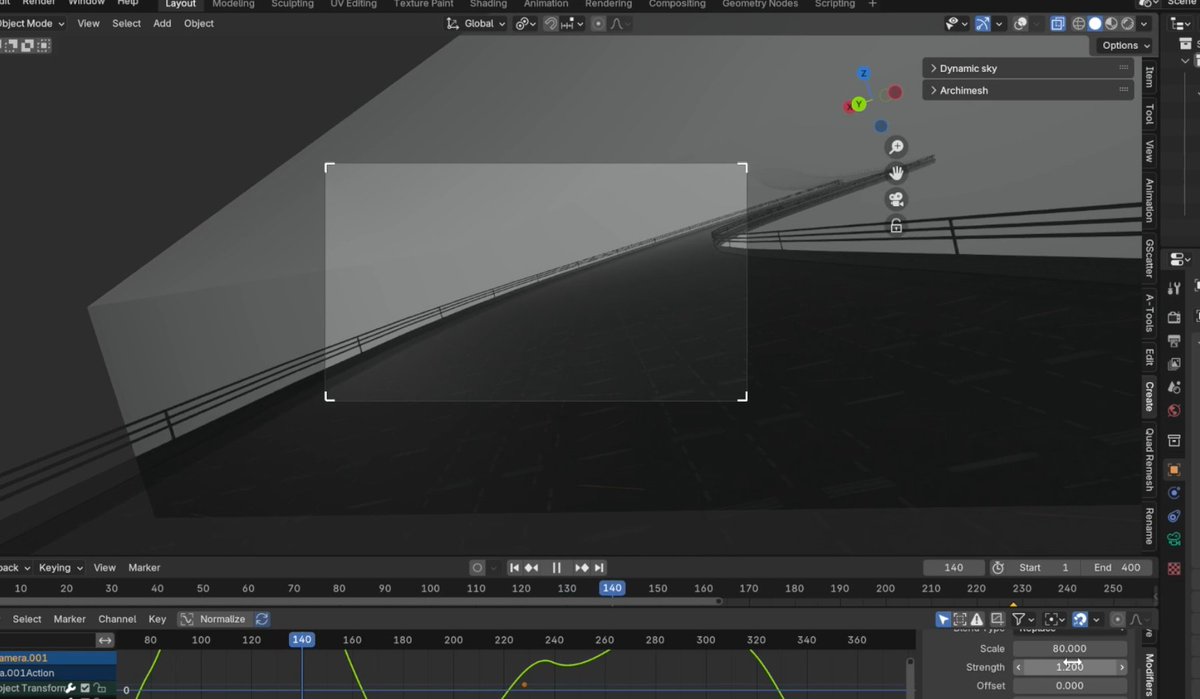The image size is (1200, 699).
Task: Jump to first frame in timeline
Action: tap(514, 567)
